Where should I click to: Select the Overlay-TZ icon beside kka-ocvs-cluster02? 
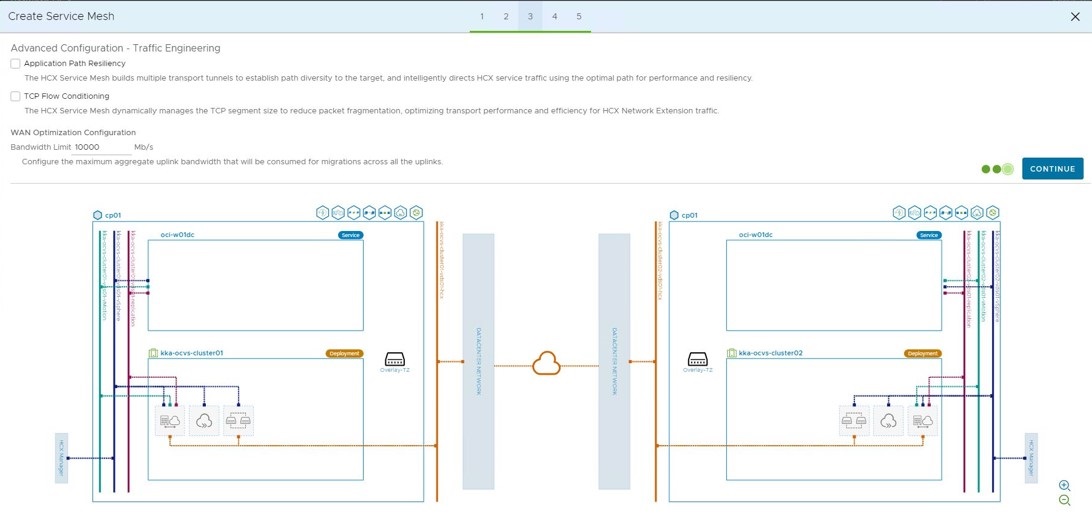tap(698, 359)
